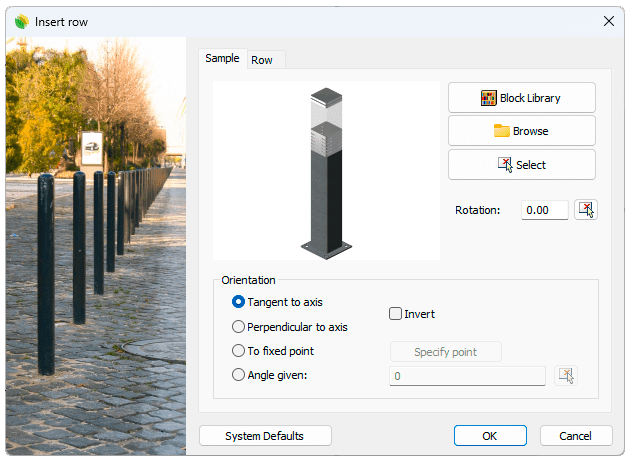This screenshot has width=630, height=460.
Task: Switch to the Row tab
Action: coord(262,60)
